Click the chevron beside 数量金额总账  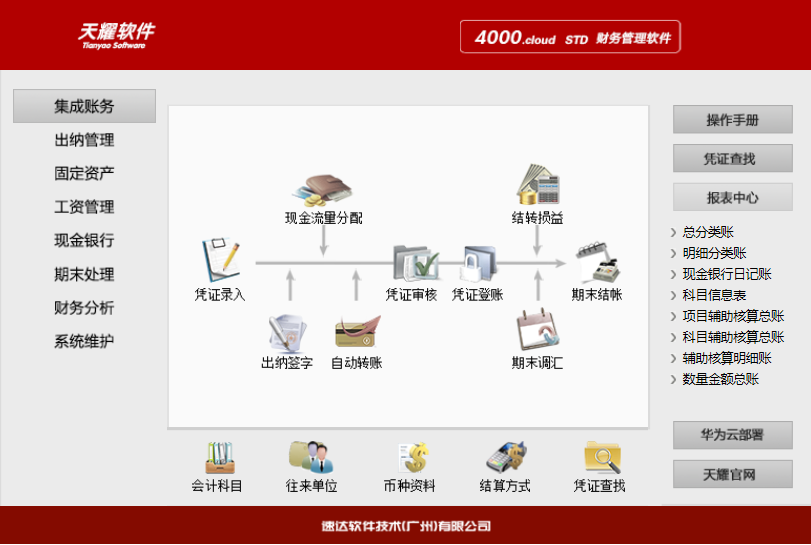[x=673, y=380]
